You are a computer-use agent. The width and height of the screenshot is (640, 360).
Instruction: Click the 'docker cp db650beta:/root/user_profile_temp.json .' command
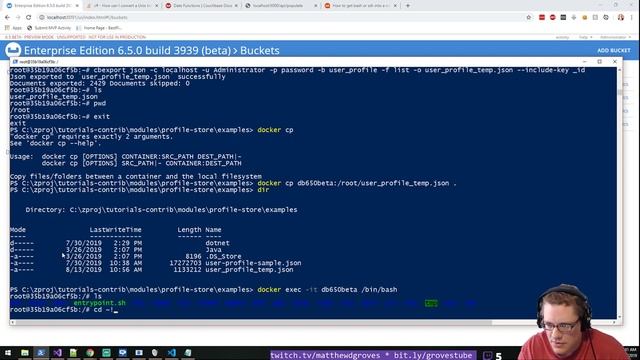(x=357, y=183)
